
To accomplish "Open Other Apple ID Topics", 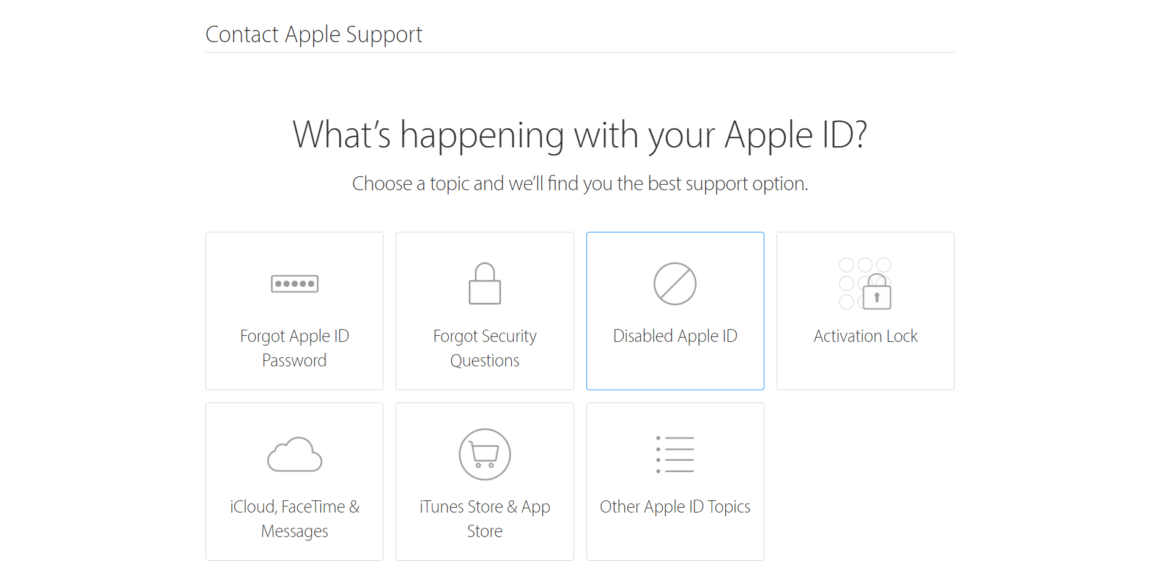I will 675,481.
